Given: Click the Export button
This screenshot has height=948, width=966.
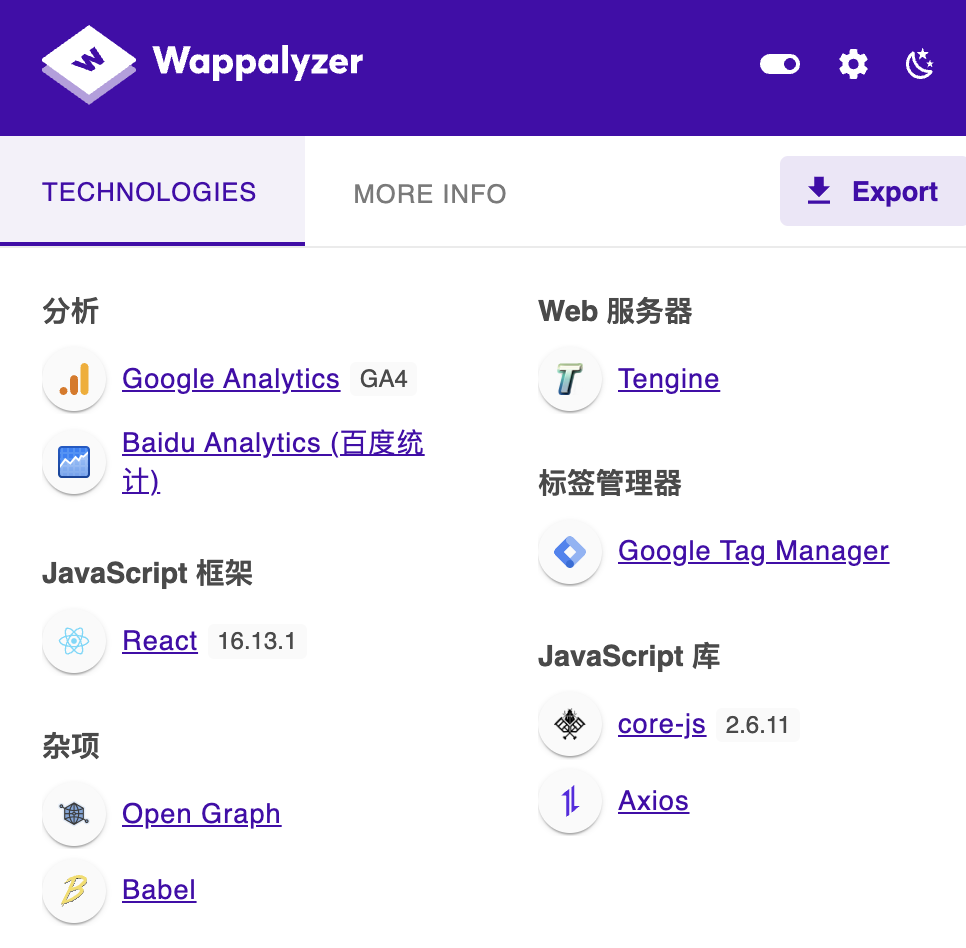Looking at the screenshot, I should click(873, 191).
